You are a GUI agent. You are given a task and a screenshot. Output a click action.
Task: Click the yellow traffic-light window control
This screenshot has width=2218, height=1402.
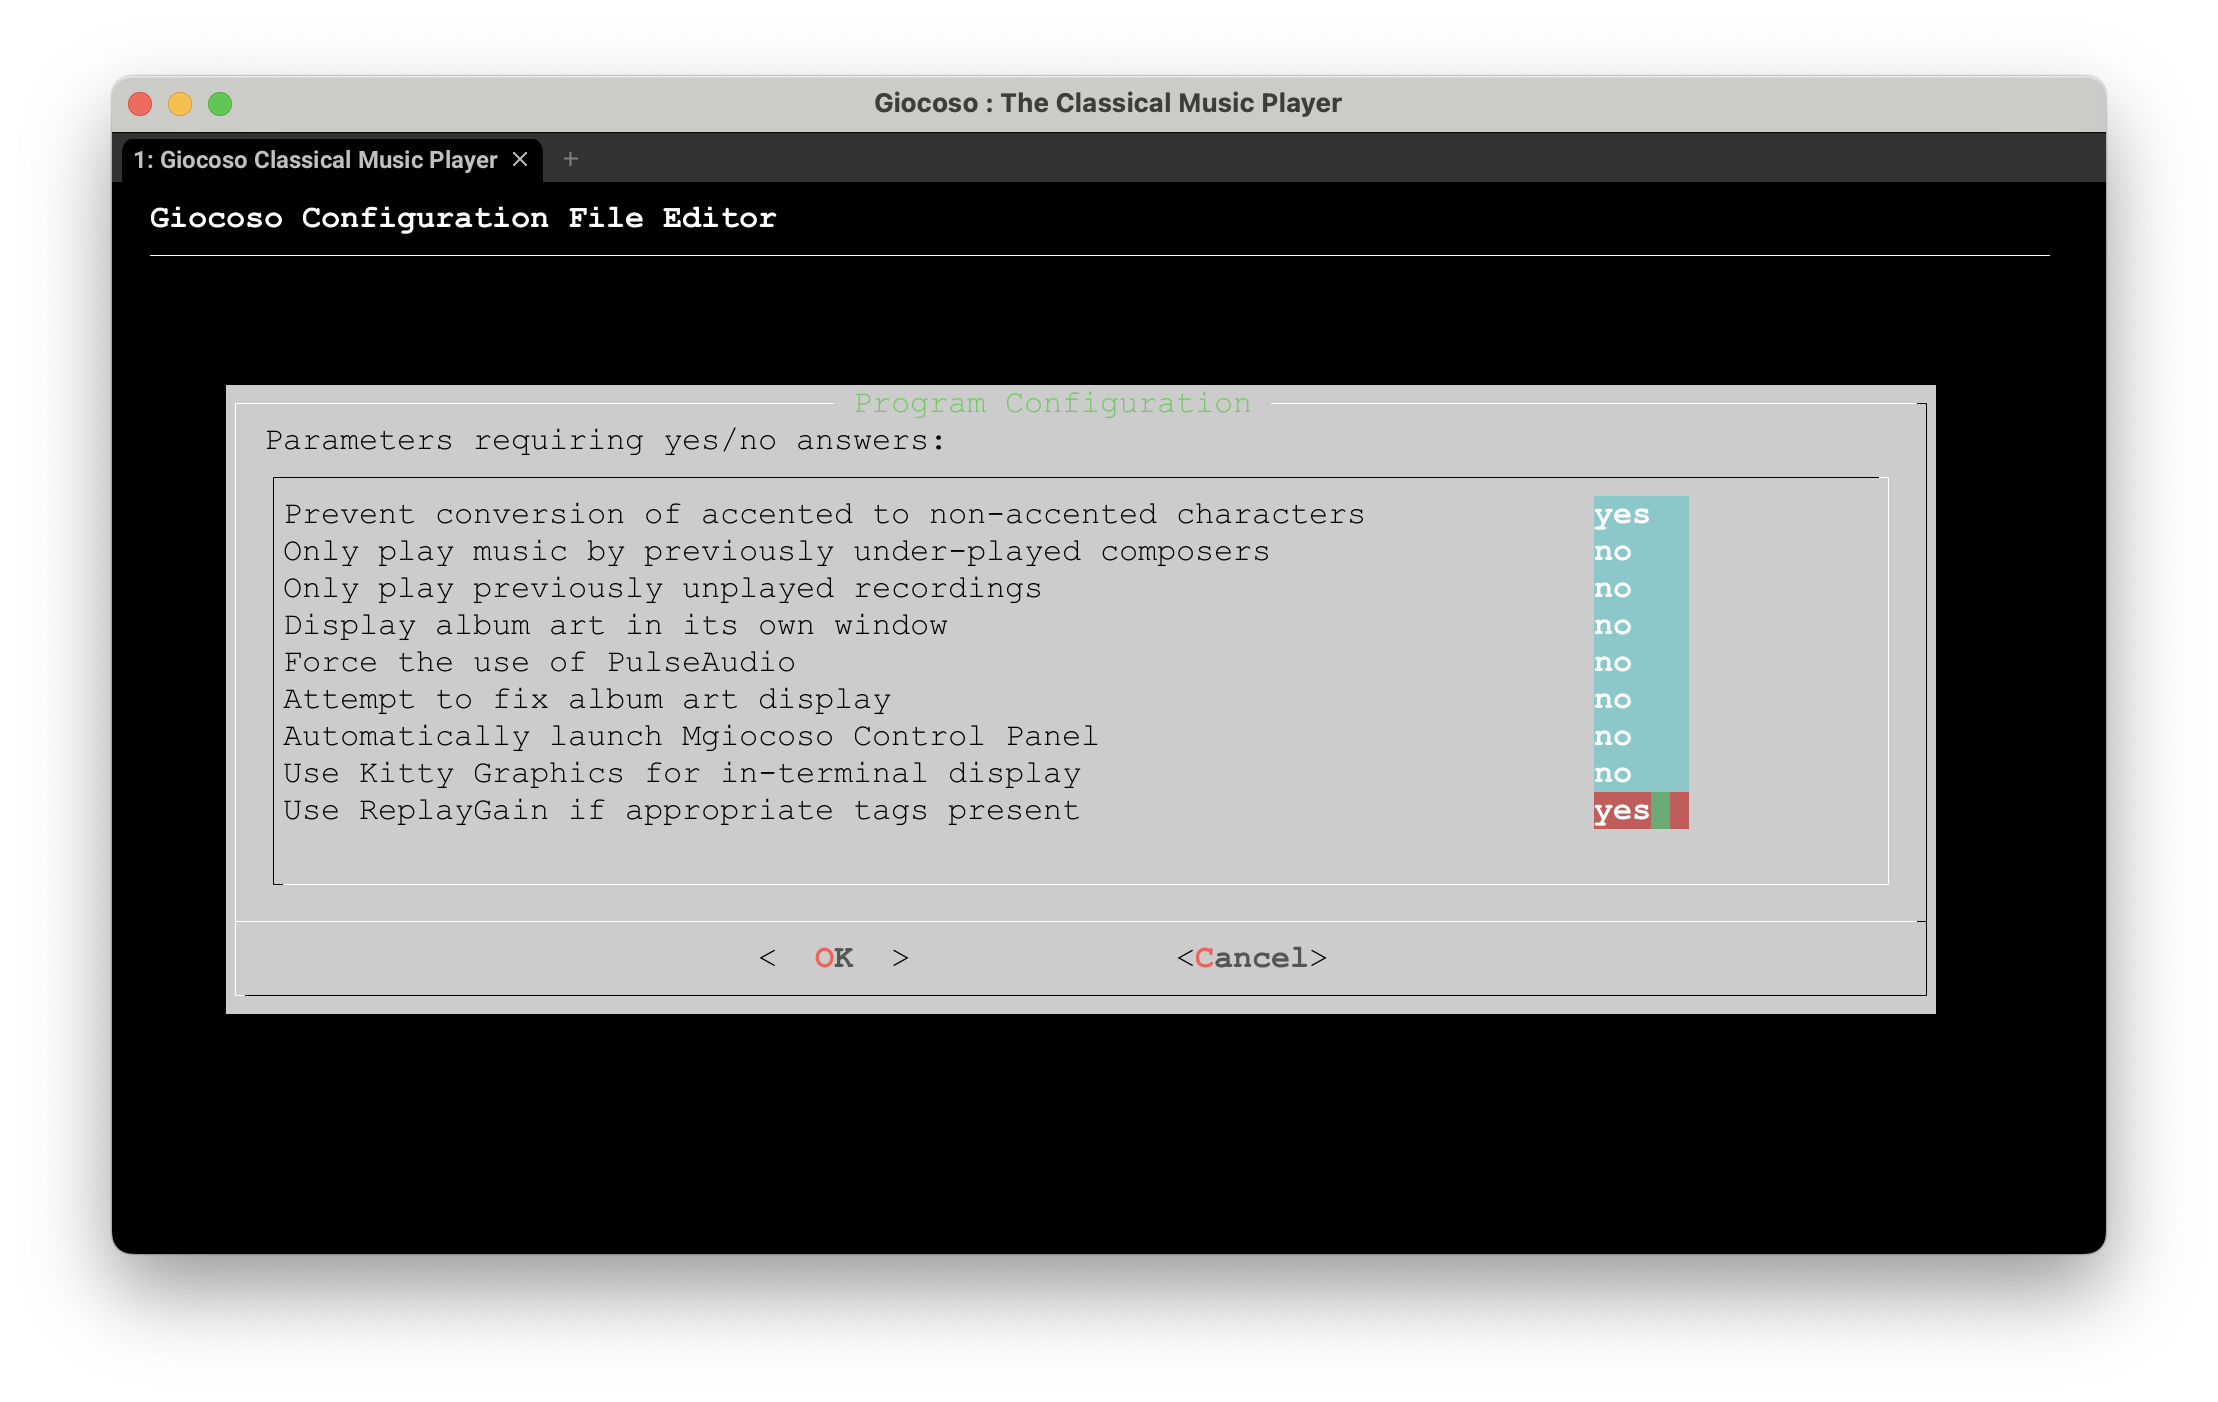tap(180, 103)
